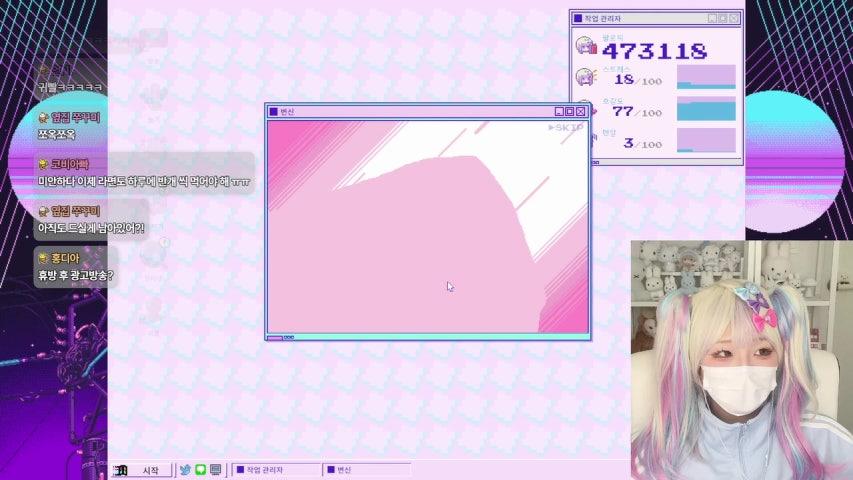Viewport: 853px width, 480px height.
Task: Click the follower number 473118
Action: [x=654, y=50]
